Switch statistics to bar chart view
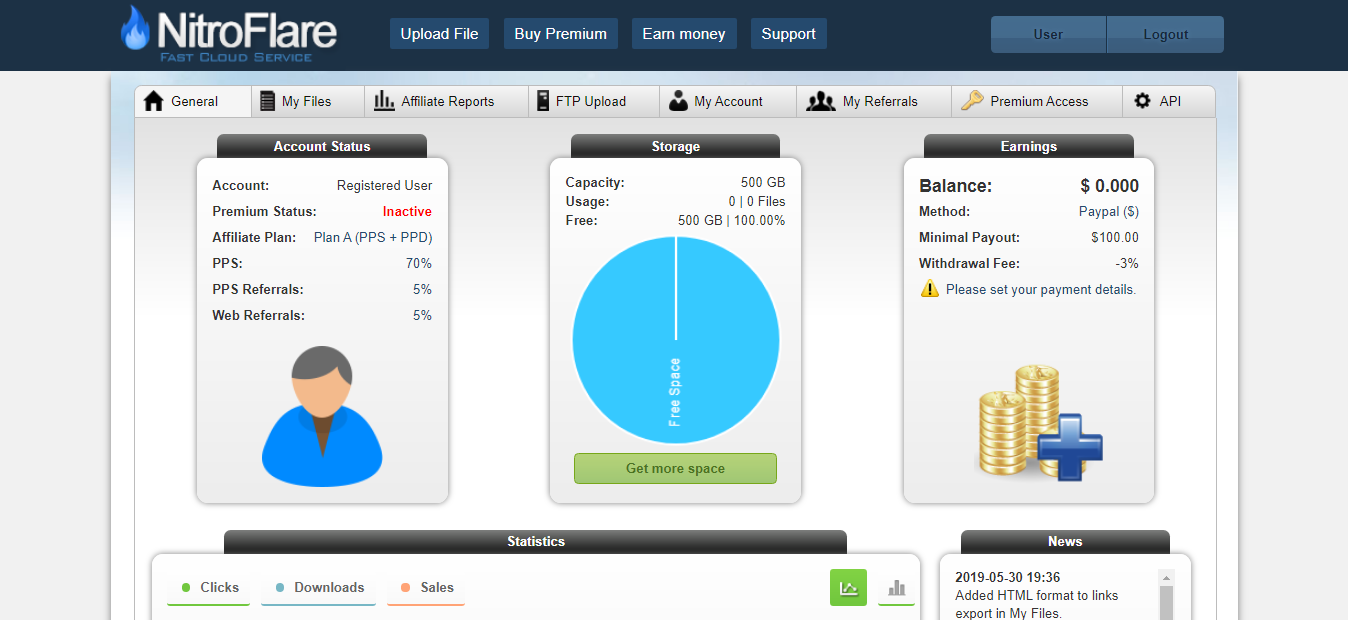Image resolution: width=1348 pixels, height=620 pixels. pyautogui.click(x=897, y=587)
